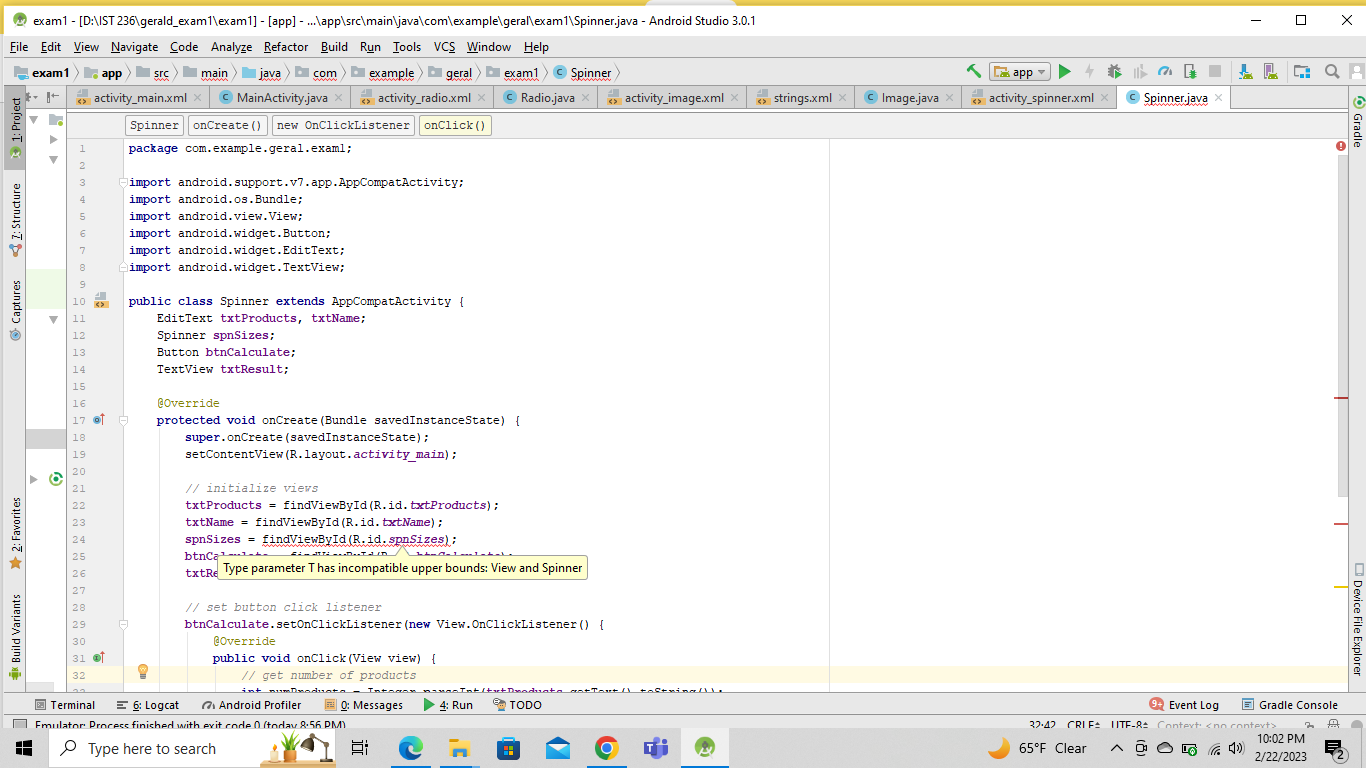Image resolution: width=1366 pixels, height=768 pixels.
Task: Click the onClick() breadcrumb chip
Action: coord(455,124)
